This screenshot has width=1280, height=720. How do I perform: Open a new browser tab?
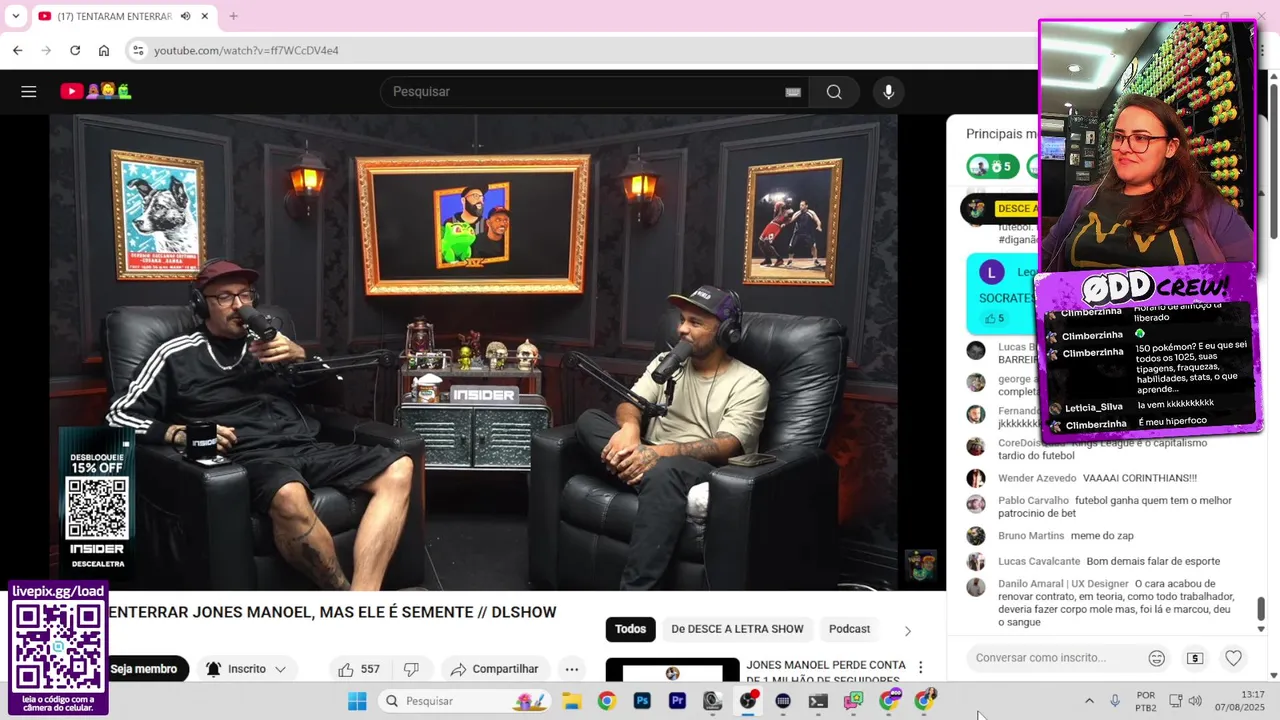pyautogui.click(x=233, y=16)
